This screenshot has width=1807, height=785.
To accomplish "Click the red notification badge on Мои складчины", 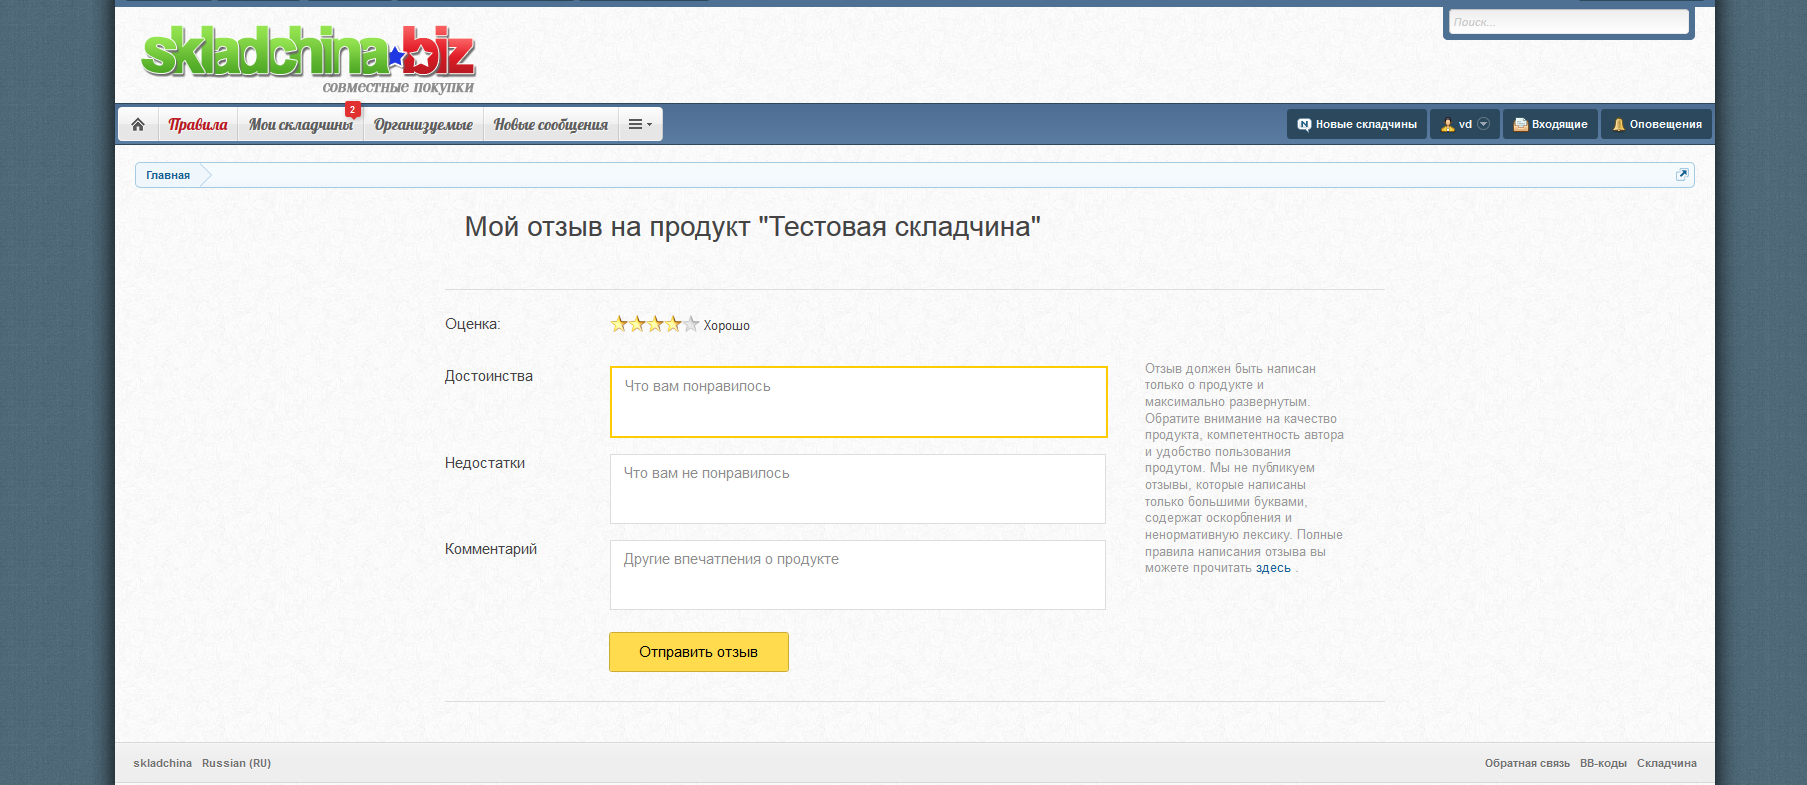I will (352, 109).
